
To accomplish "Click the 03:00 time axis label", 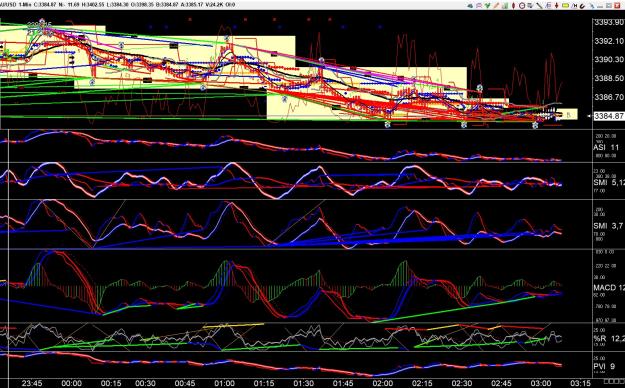I will 541,383.
